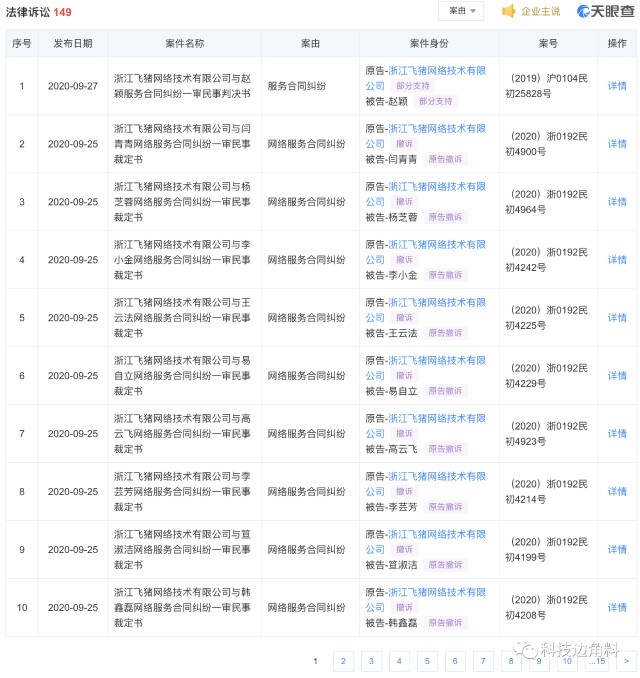Viewport: 640px width, 678px height.
Task: Open 详情 for case 浙0192民初4208号
Action: click(x=617, y=607)
